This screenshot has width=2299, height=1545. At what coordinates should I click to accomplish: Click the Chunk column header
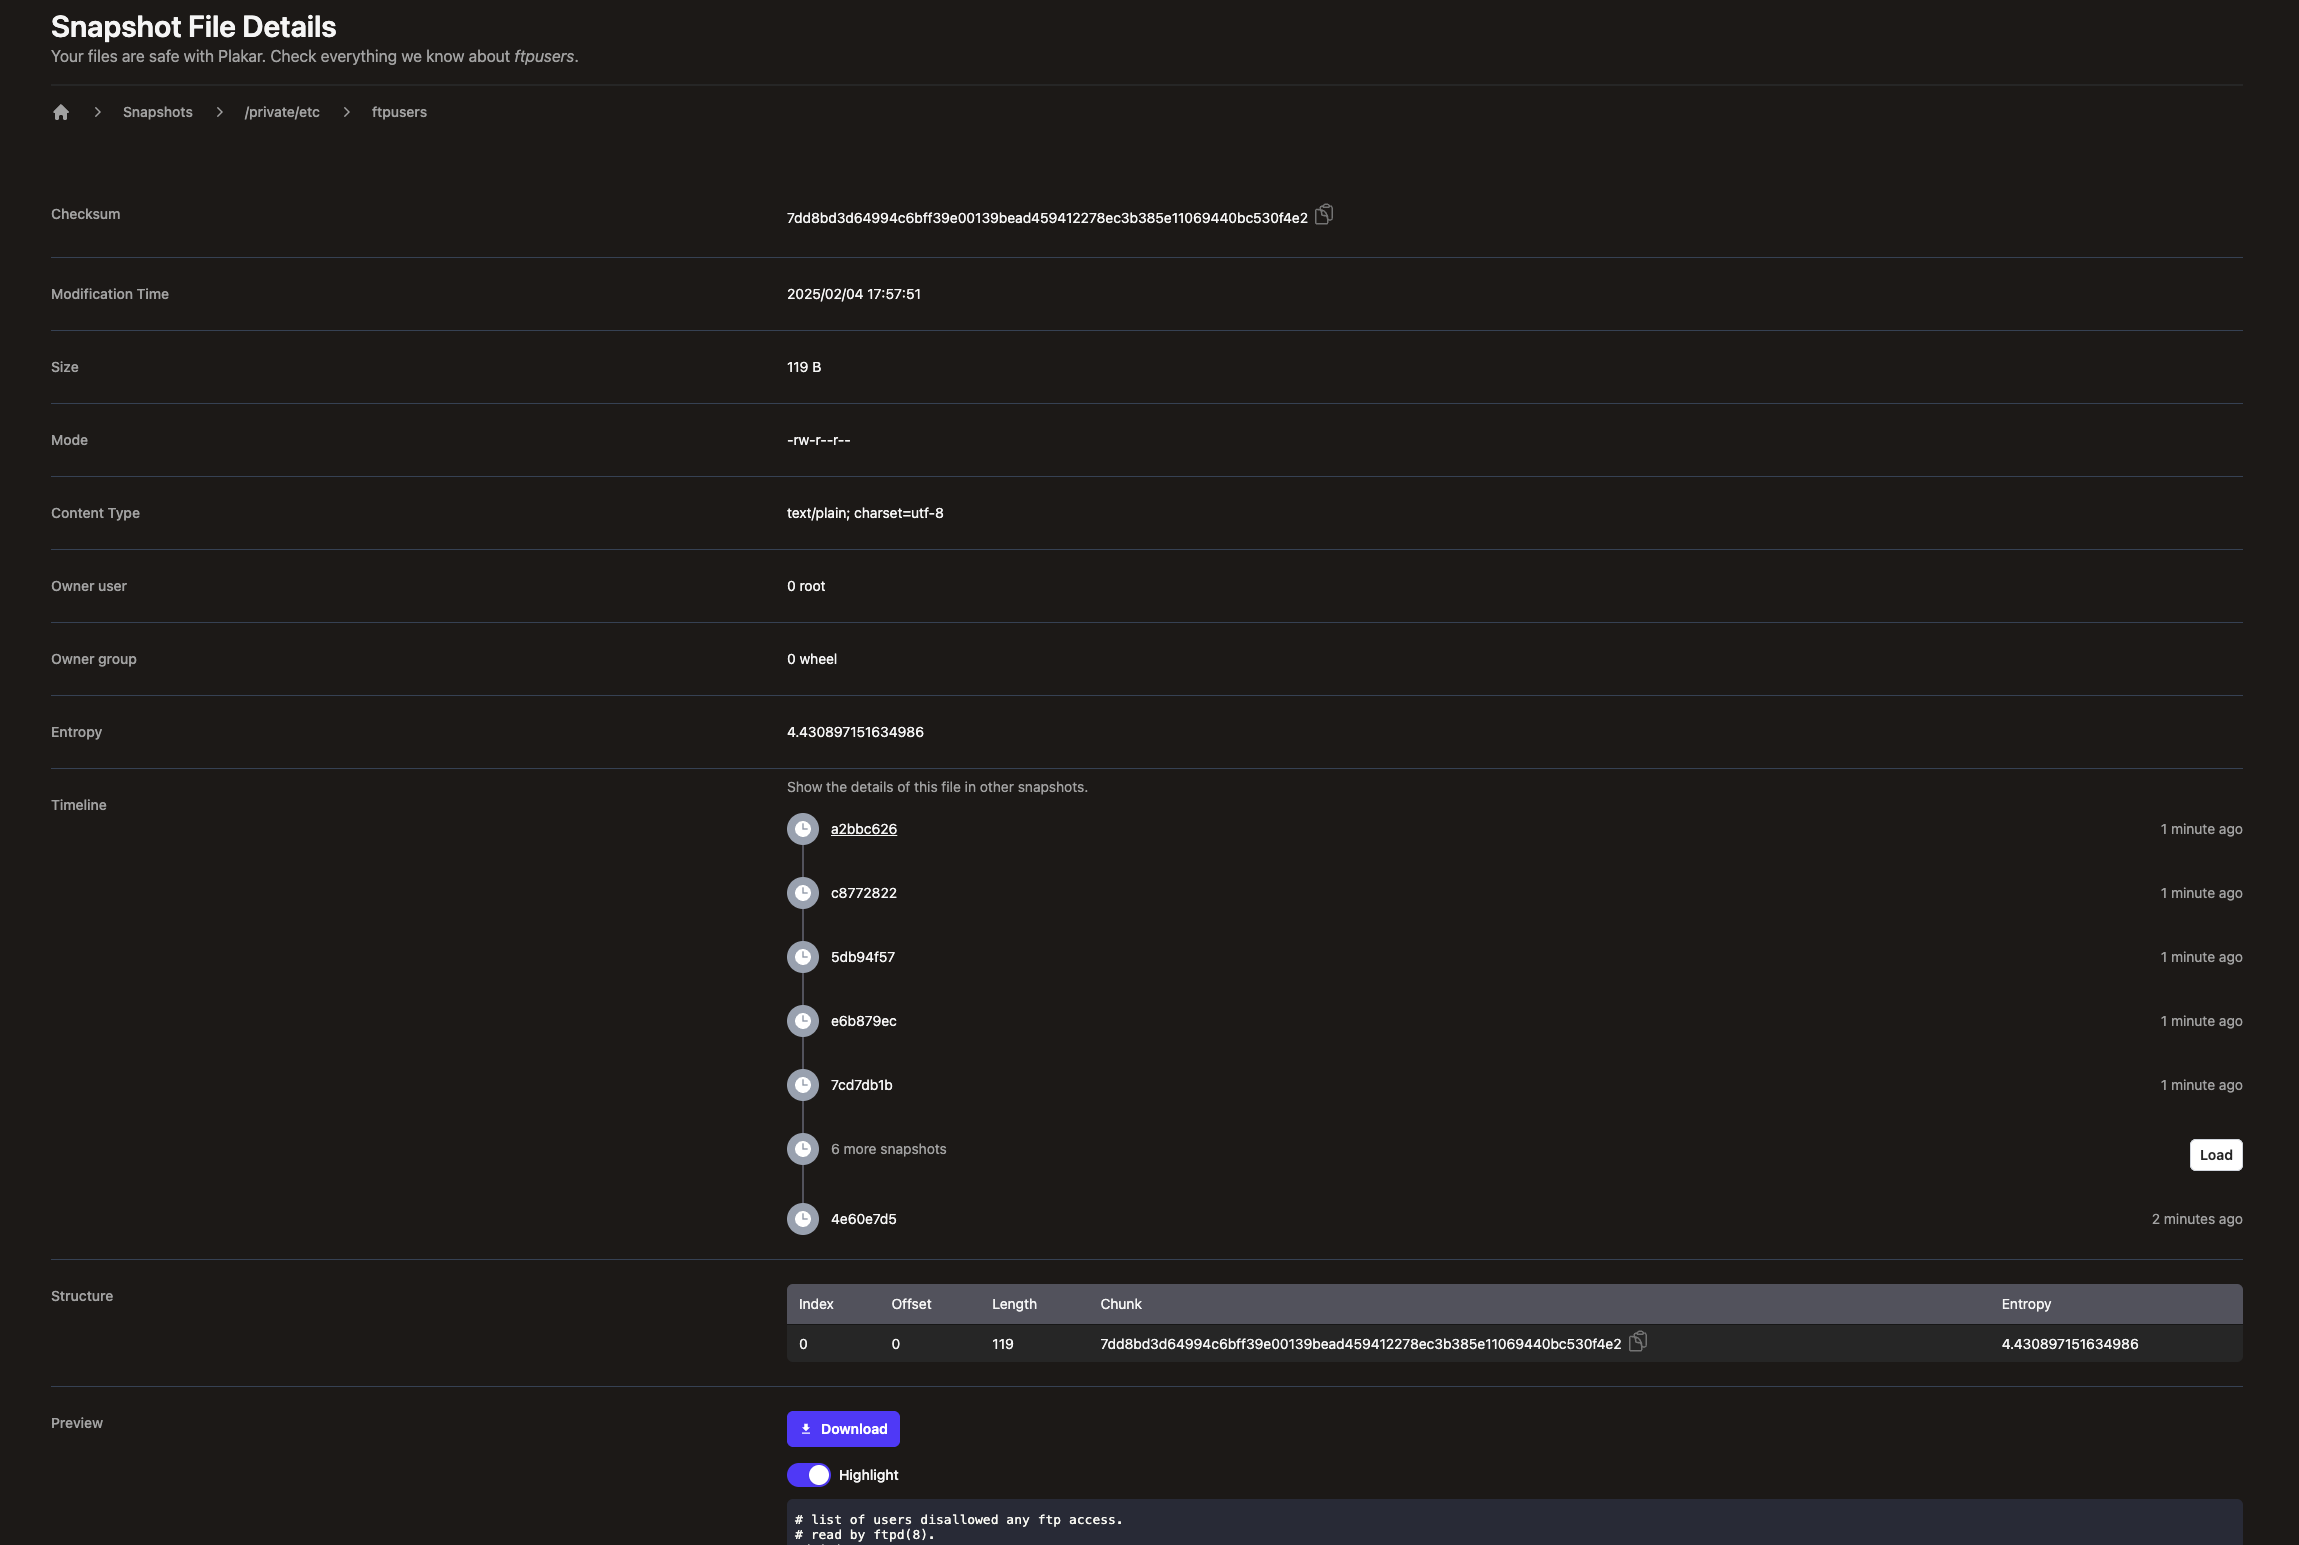pyautogui.click(x=1120, y=1304)
